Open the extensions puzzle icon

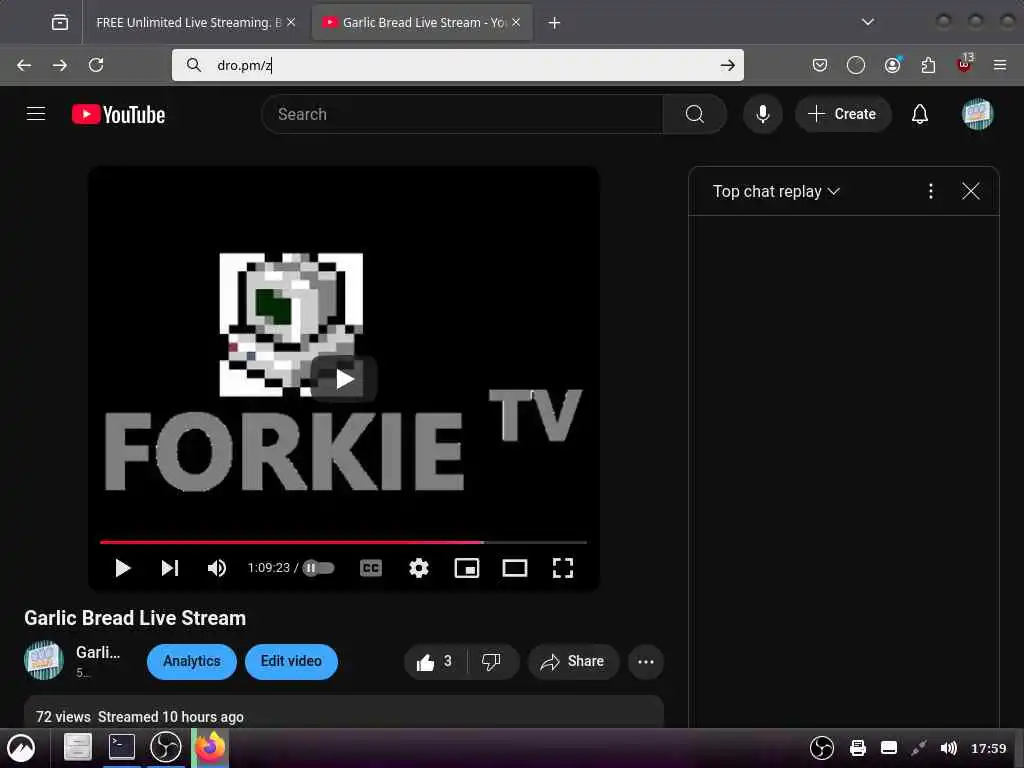point(928,65)
